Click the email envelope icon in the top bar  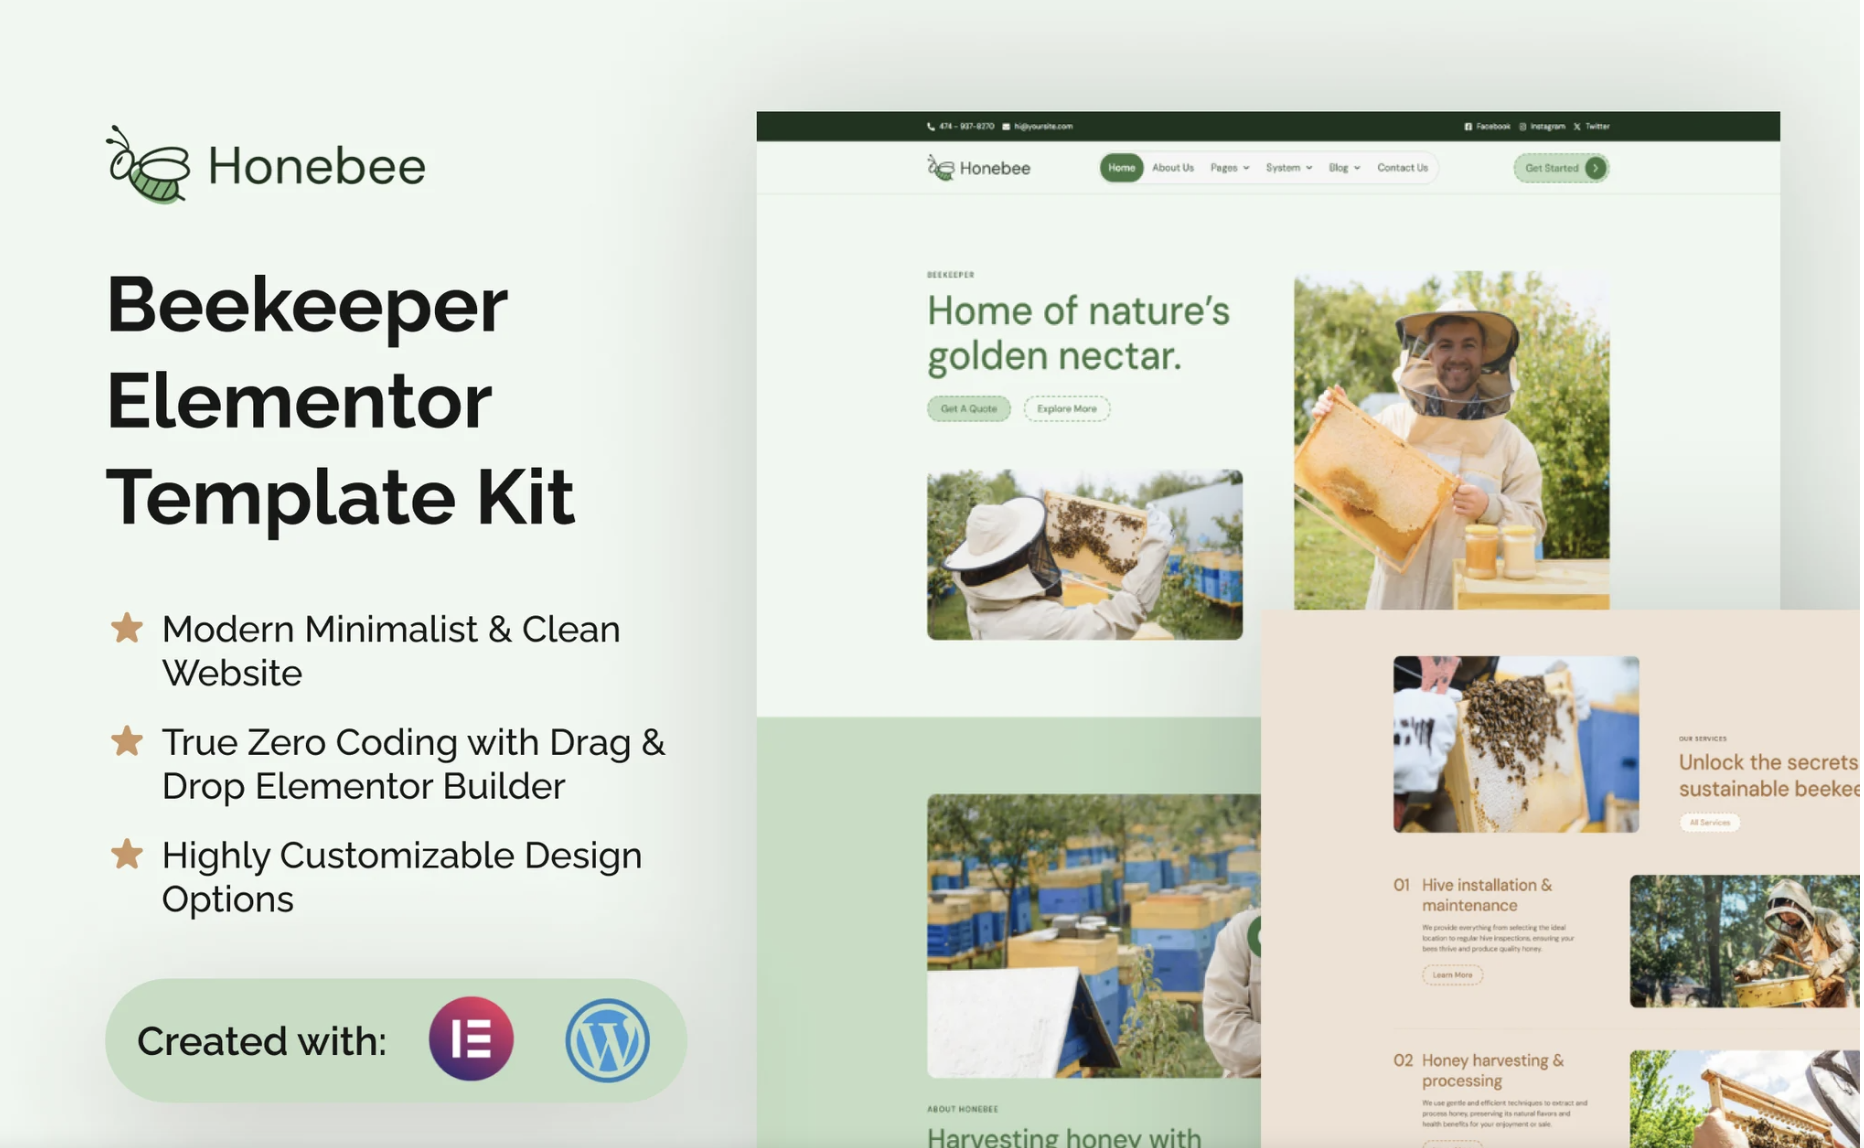(1006, 127)
